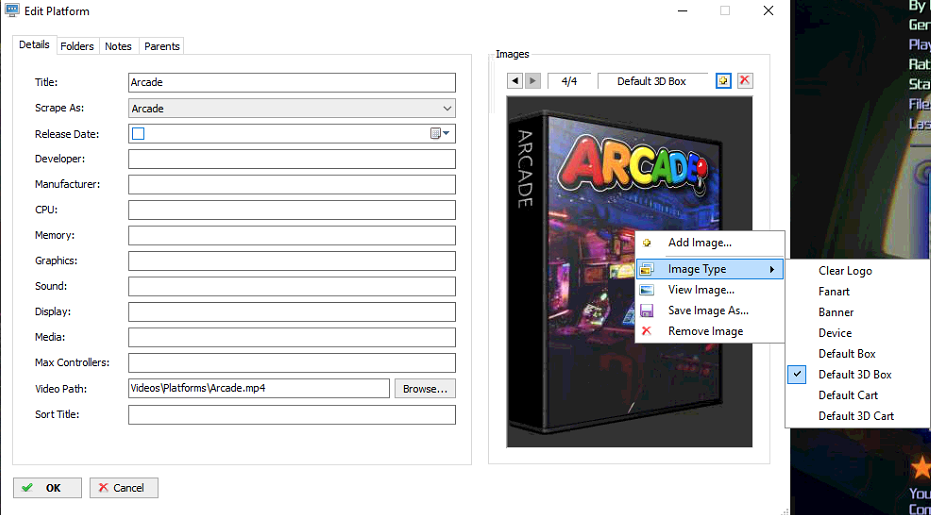
Task: Click the Max Controllers input field
Action: coord(292,363)
